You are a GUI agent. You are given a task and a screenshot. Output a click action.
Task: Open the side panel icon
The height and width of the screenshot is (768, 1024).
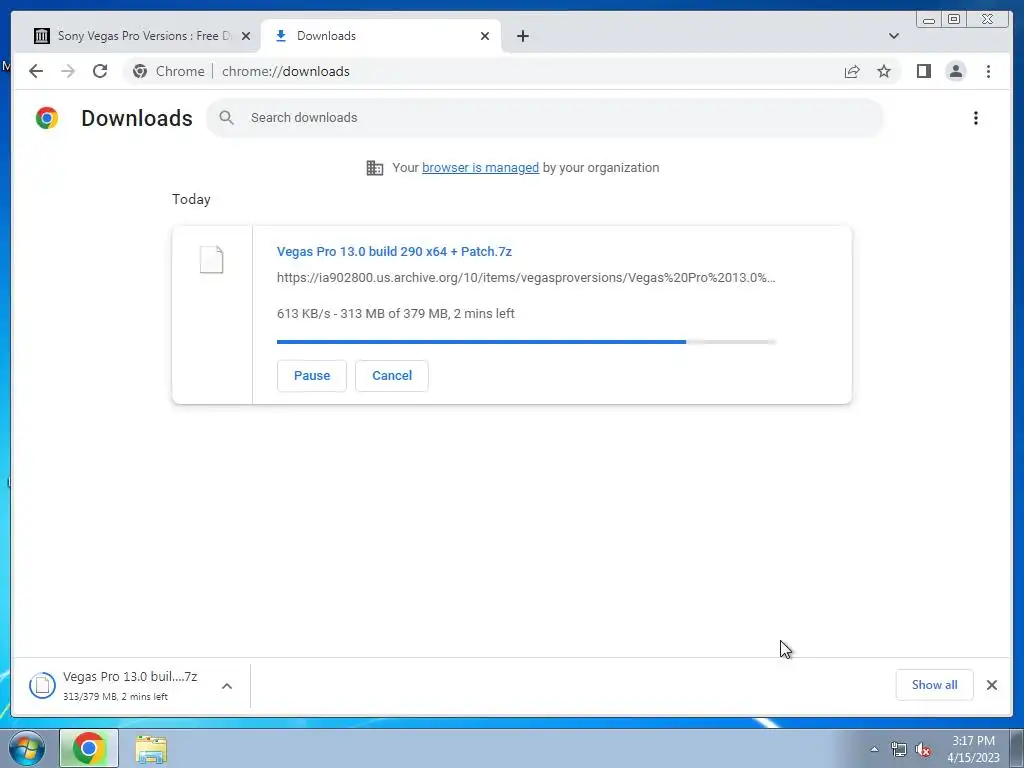click(x=923, y=71)
